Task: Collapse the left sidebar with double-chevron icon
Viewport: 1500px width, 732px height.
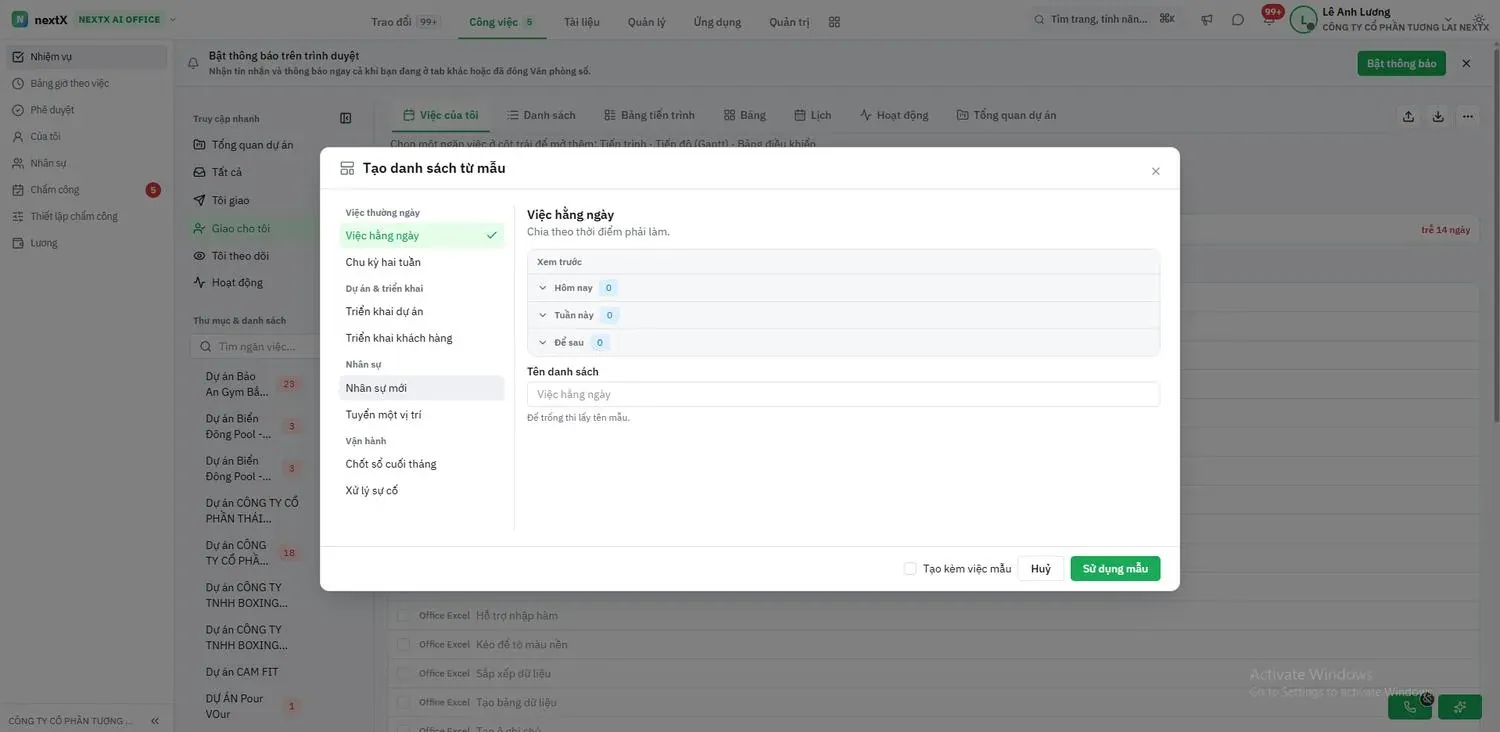Action: pyautogui.click(x=155, y=721)
